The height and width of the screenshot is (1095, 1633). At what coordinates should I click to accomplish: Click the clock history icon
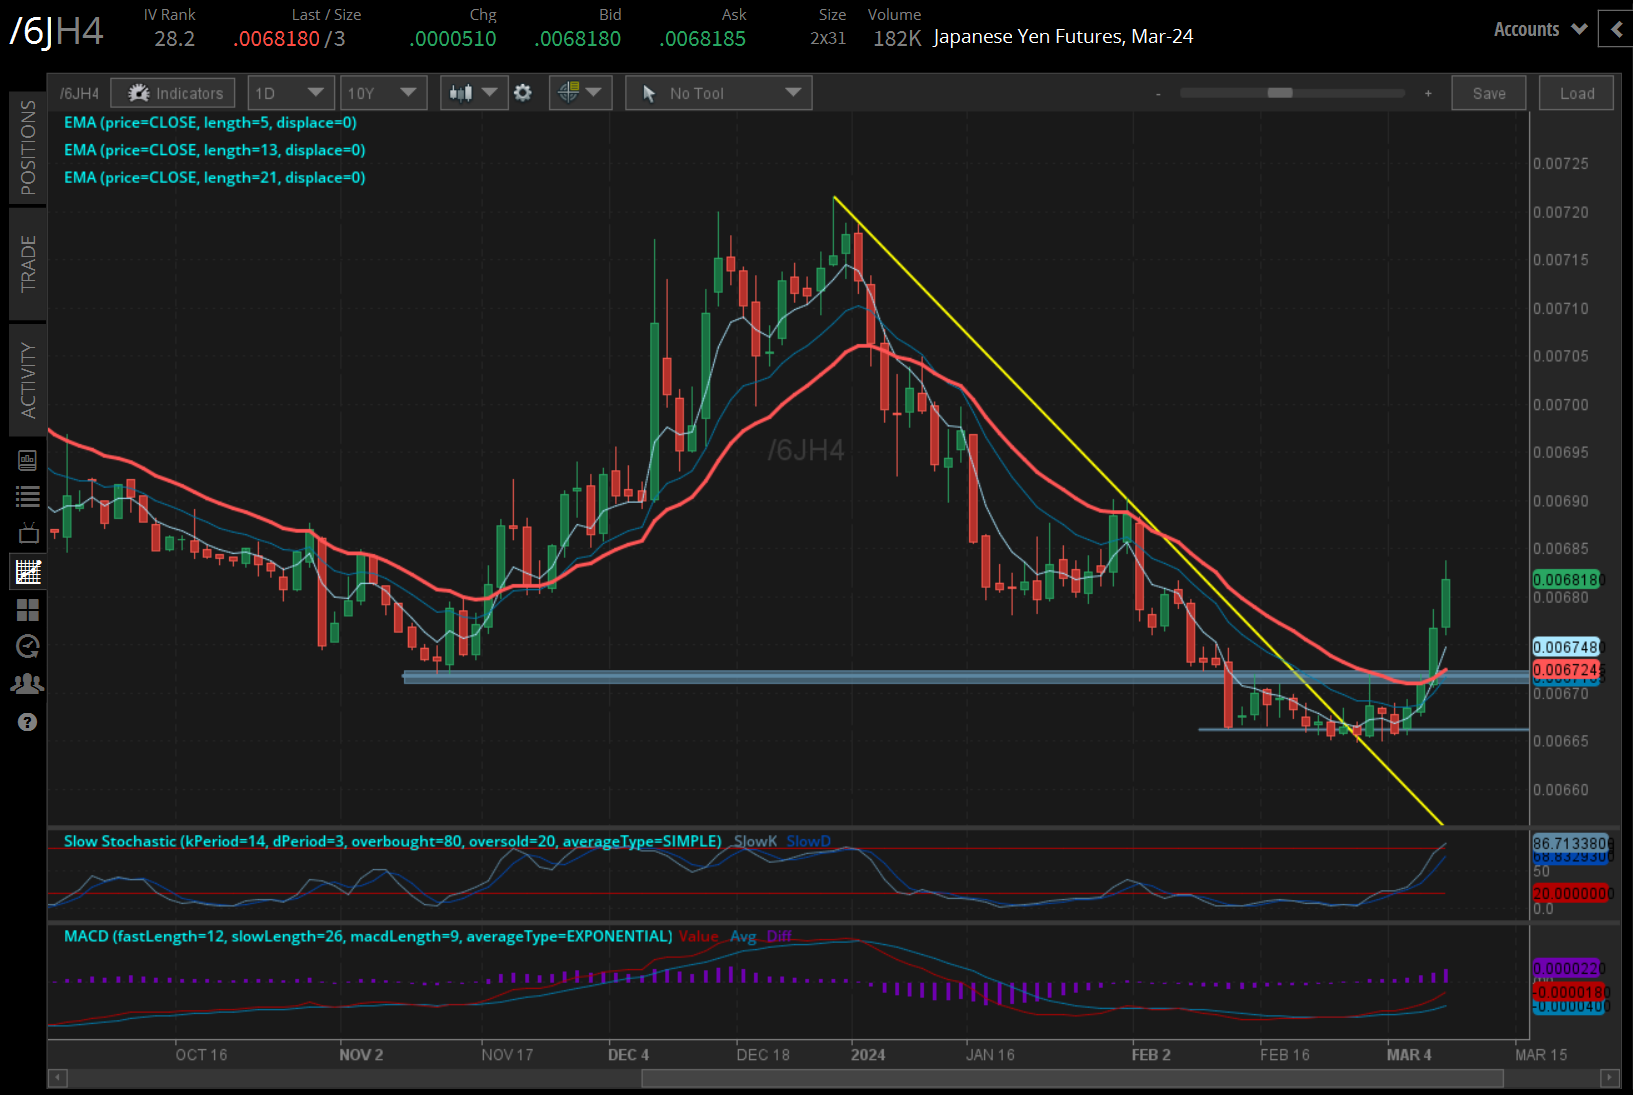coord(28,646)
